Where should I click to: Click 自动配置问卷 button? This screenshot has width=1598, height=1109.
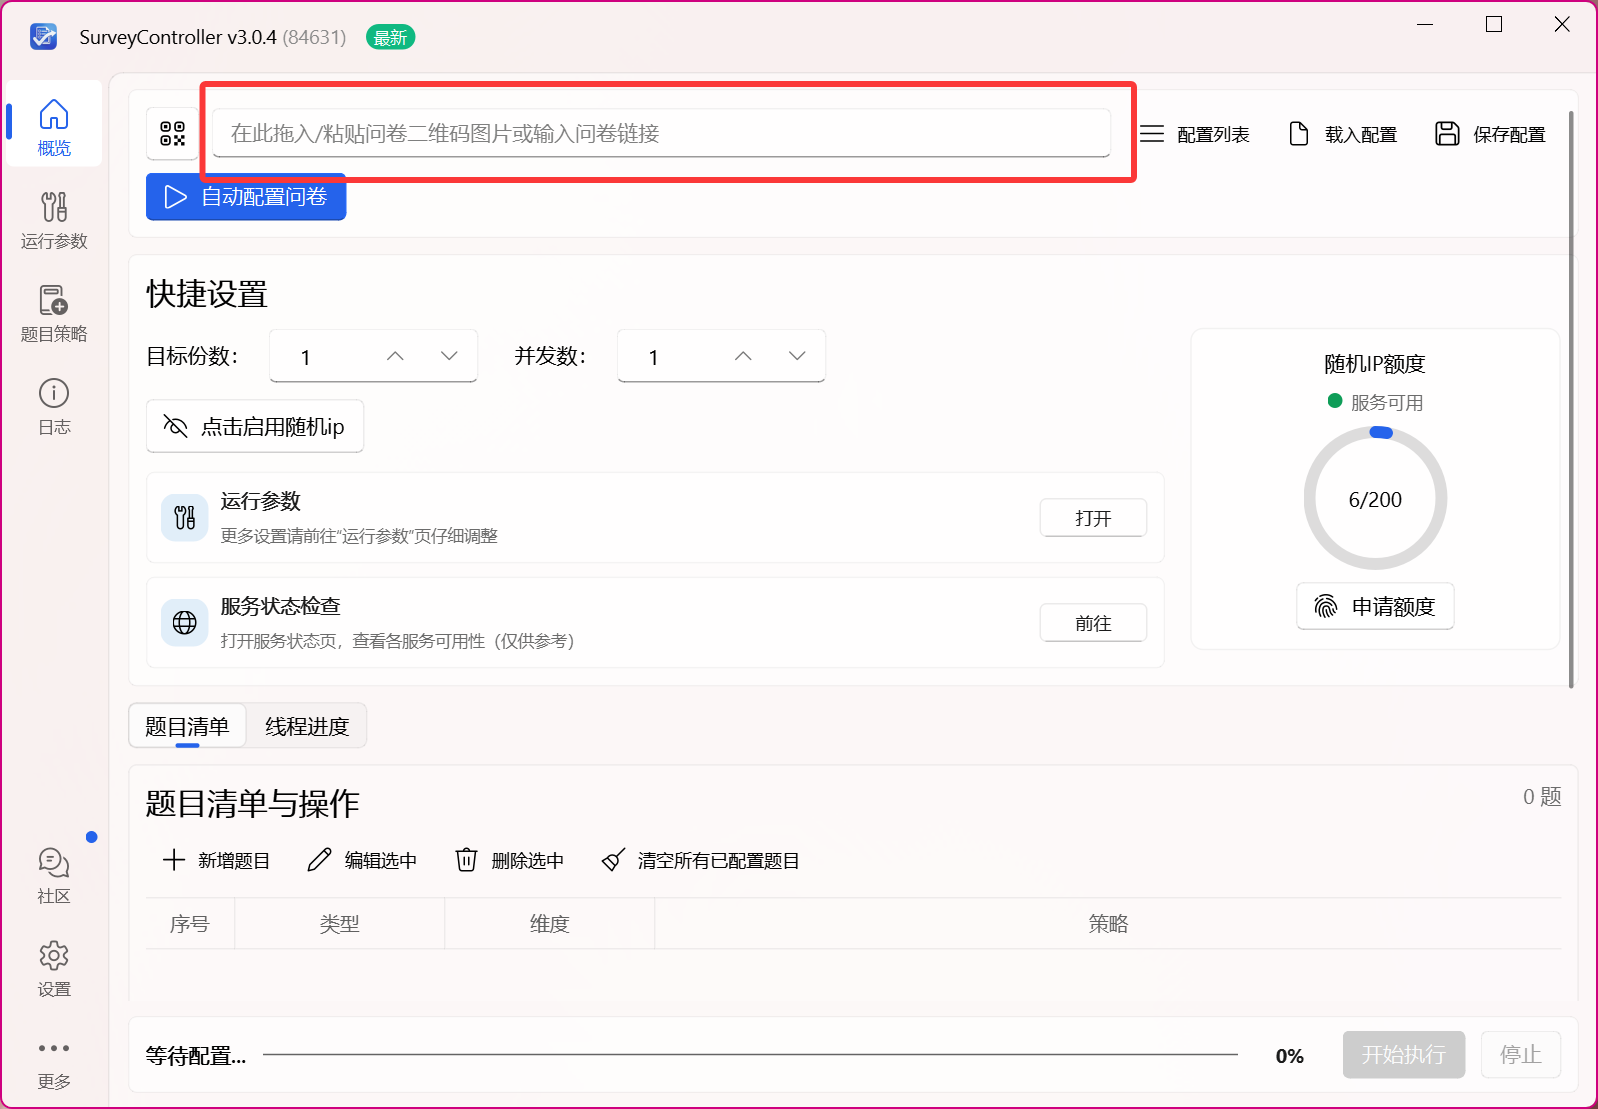246,197
